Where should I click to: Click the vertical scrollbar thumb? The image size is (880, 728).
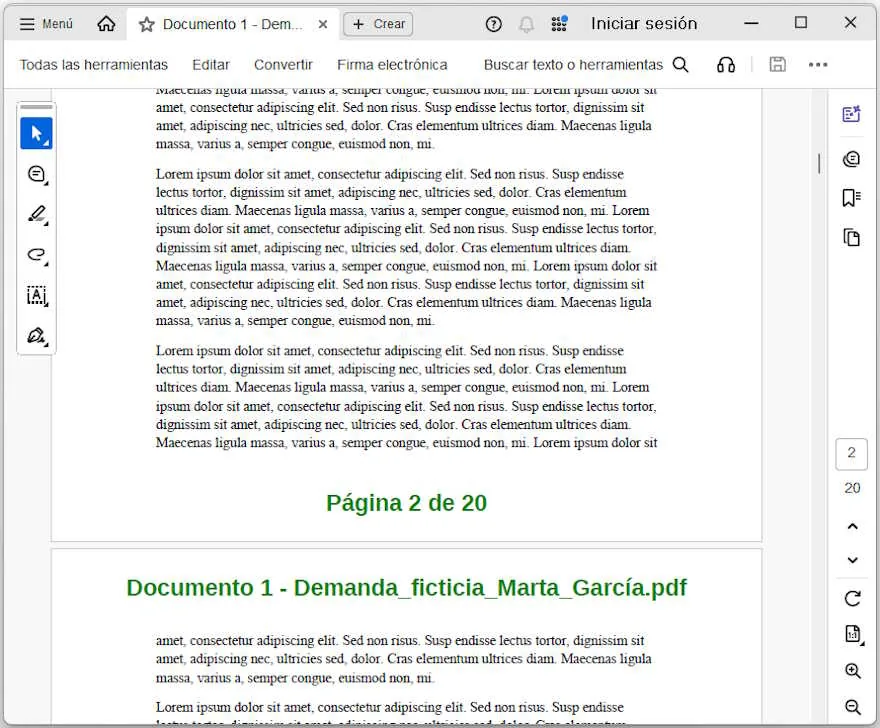click(x=819, y=163)
